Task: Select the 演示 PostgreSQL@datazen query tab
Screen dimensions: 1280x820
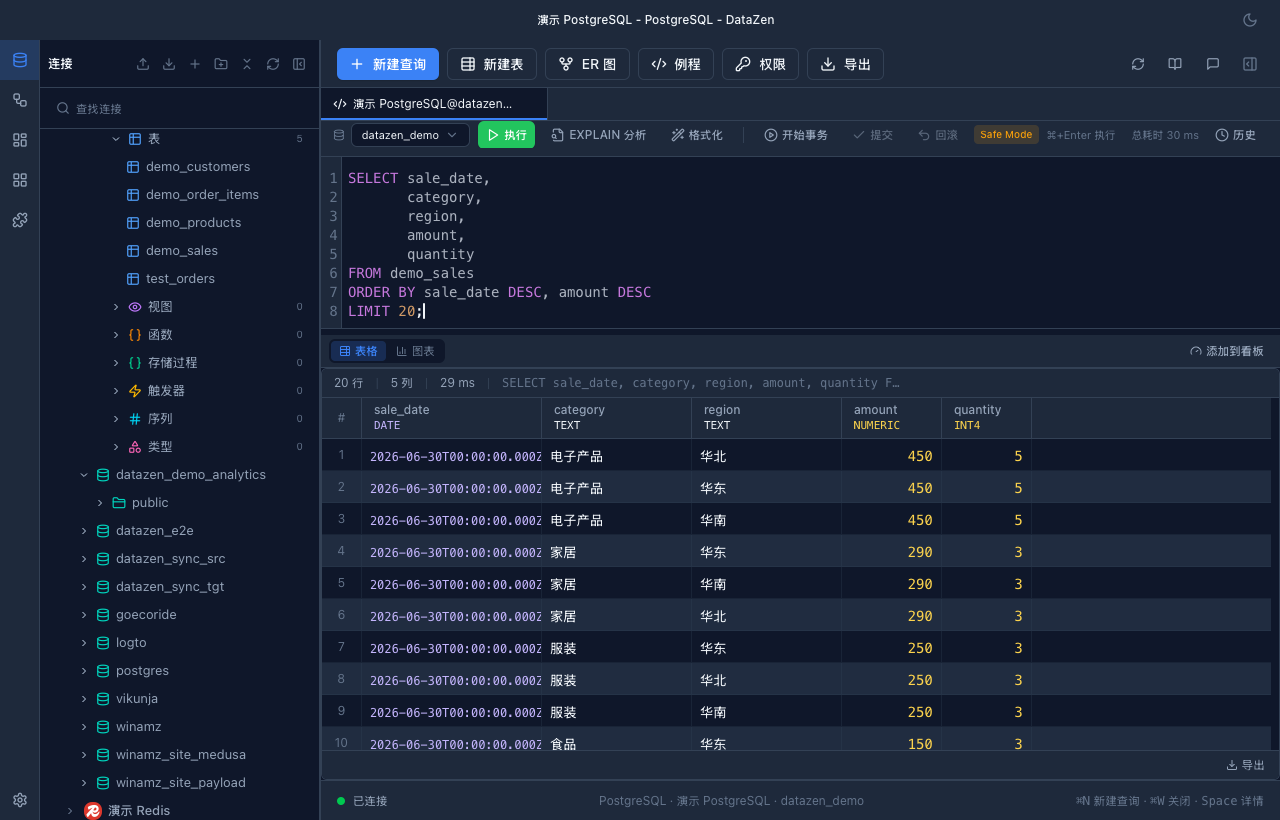Action: (434, 104)
